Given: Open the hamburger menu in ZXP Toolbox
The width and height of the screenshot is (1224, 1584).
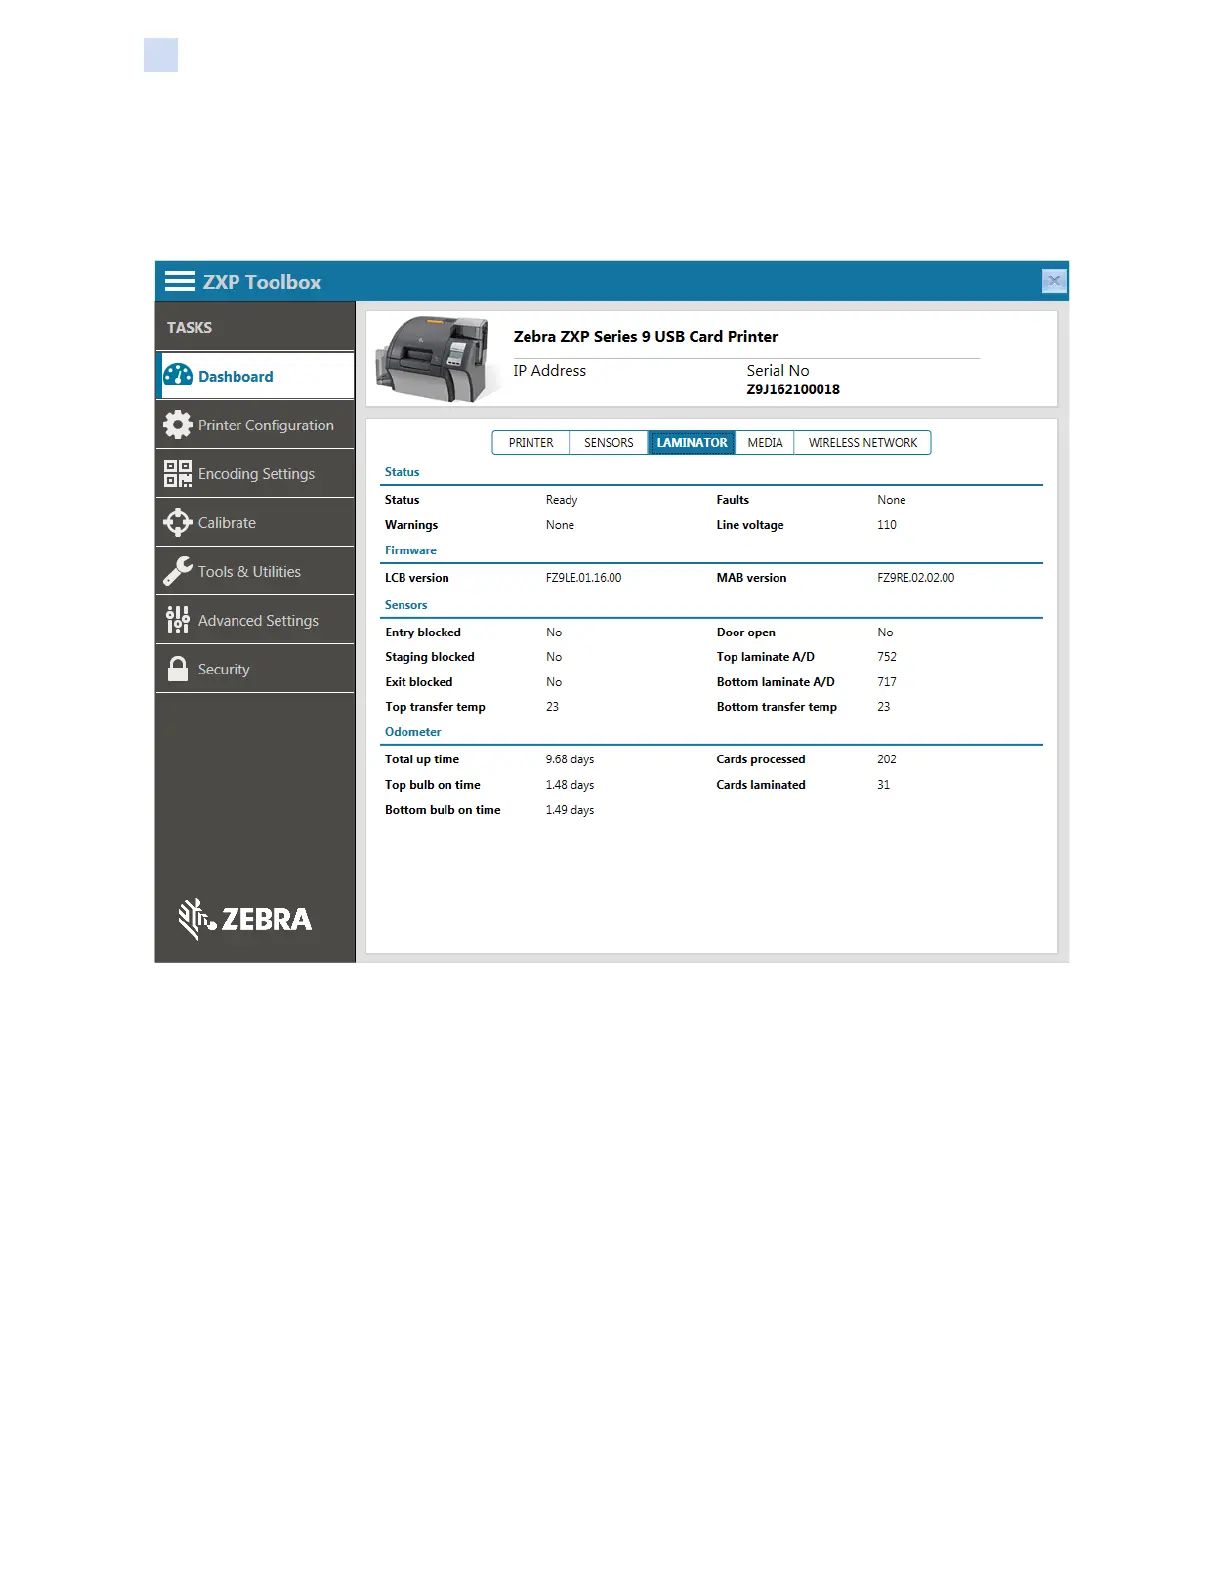Looking at the screenshot, I should (180, 281).
